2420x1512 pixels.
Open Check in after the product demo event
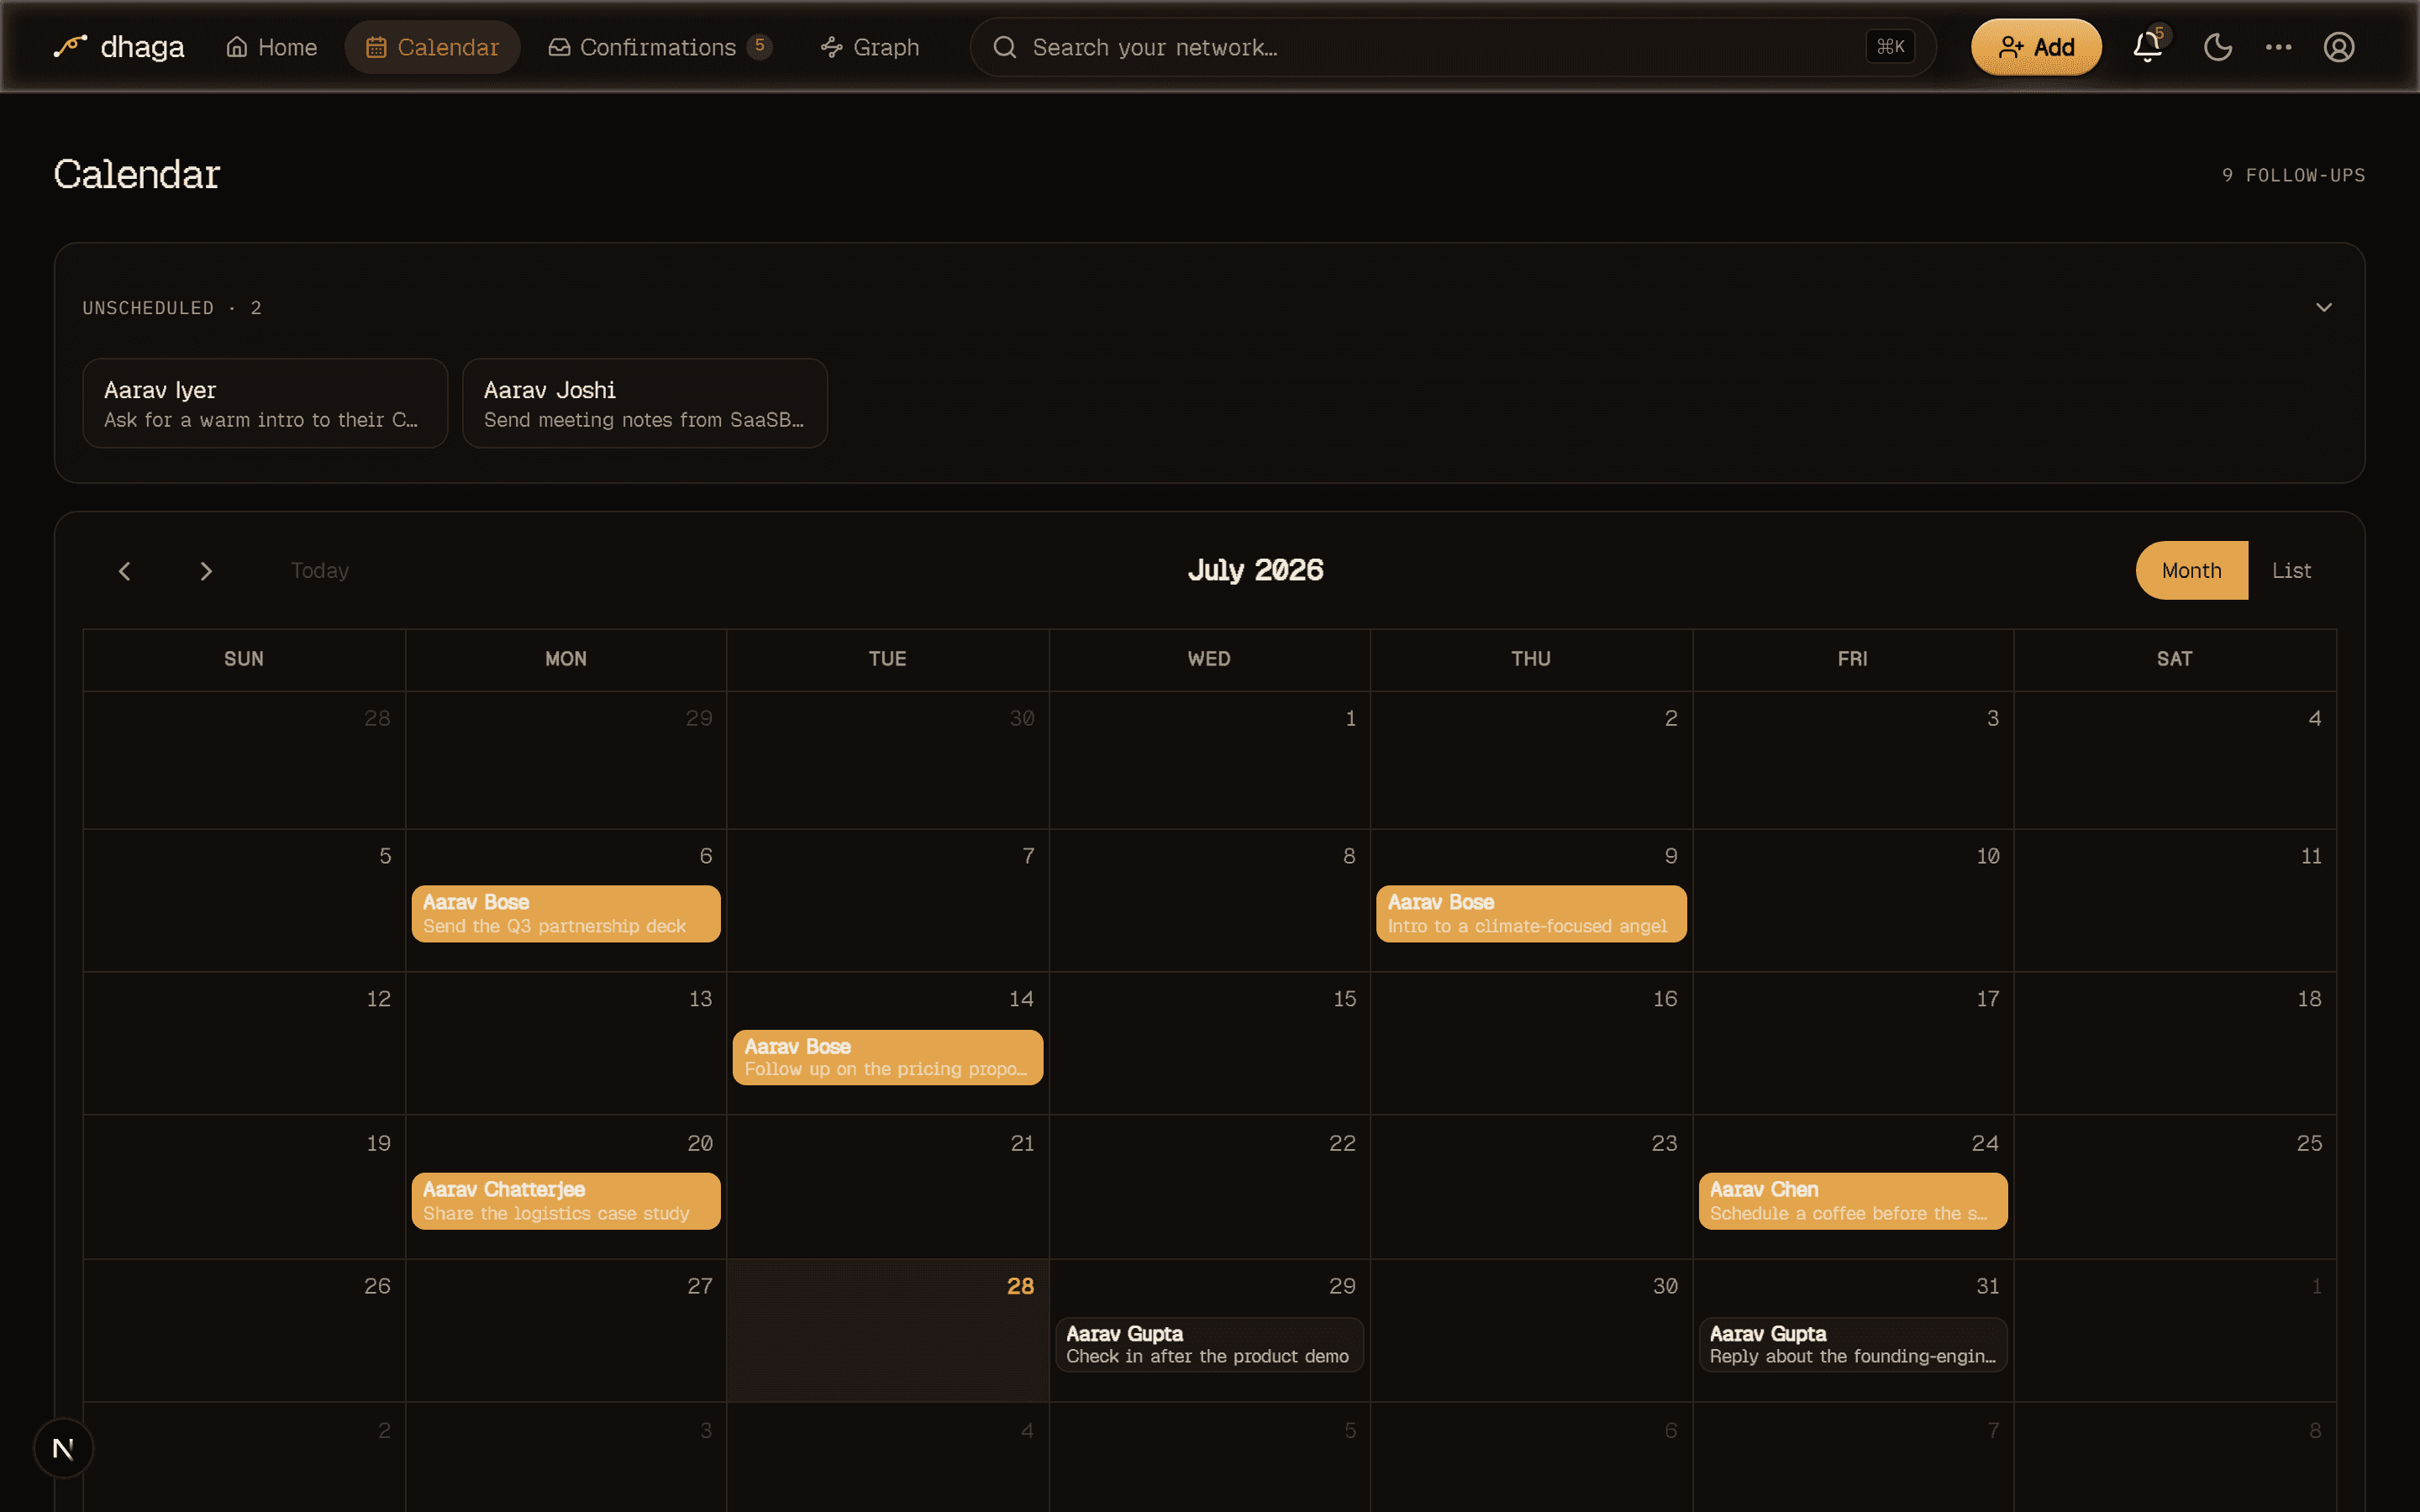(x=1209, y=1345)
